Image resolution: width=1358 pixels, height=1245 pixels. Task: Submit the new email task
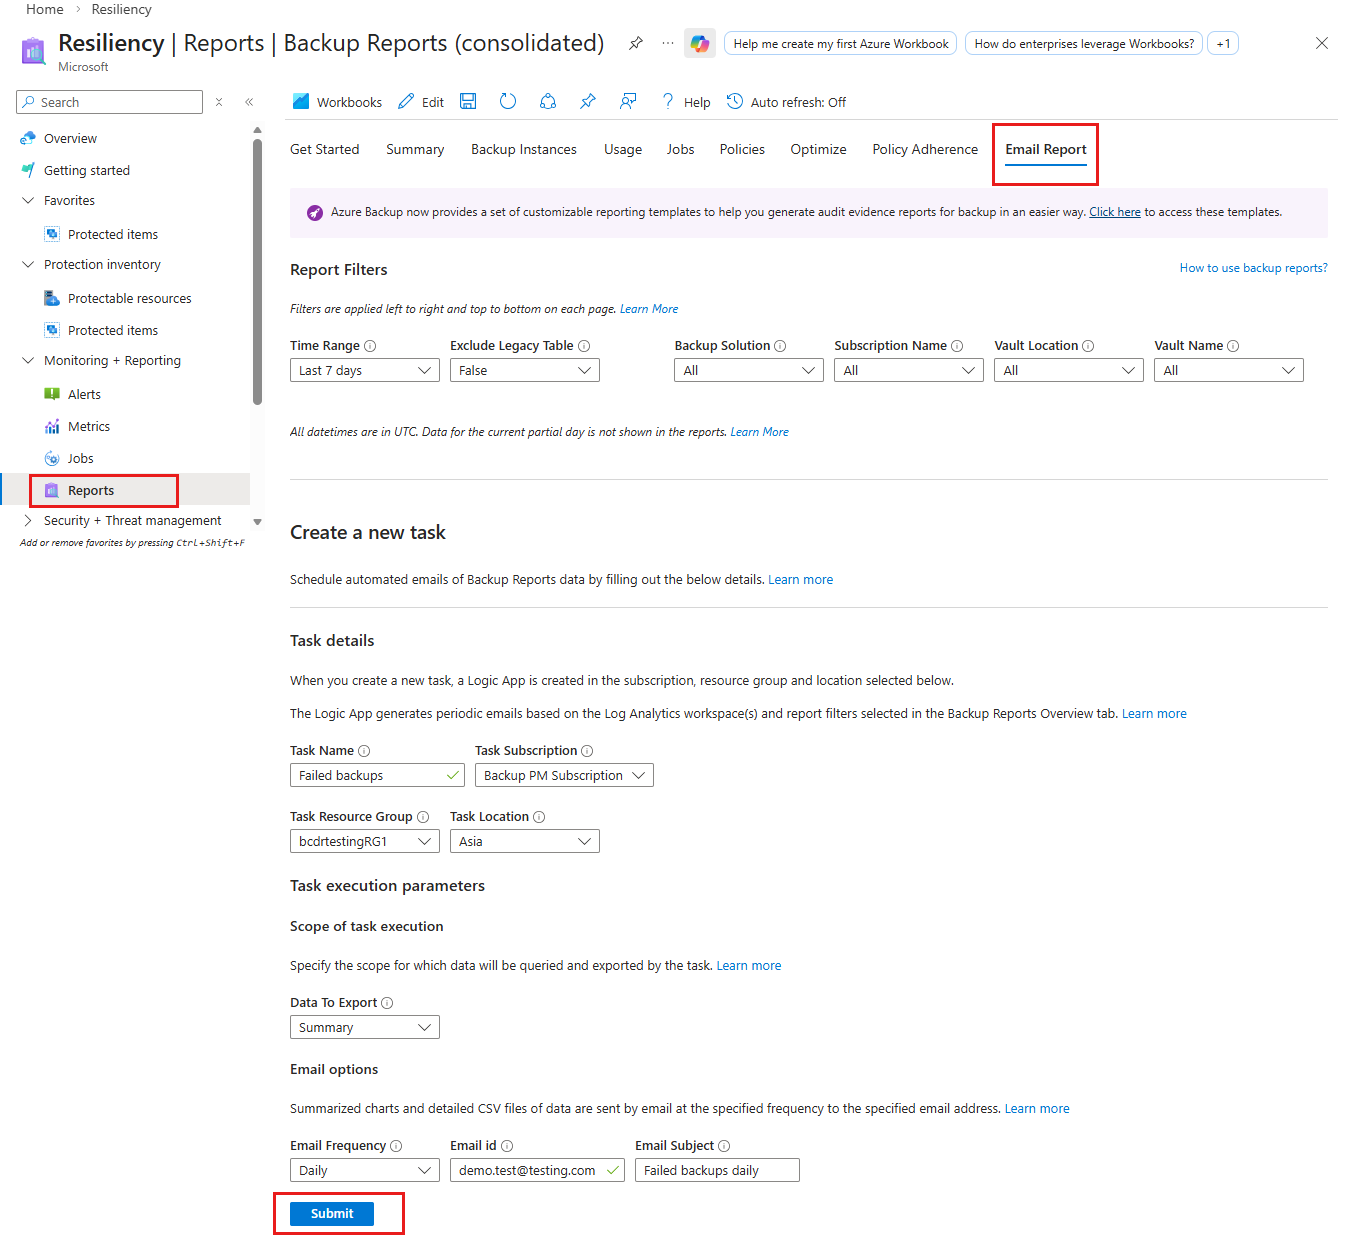tap(332, 1214)
